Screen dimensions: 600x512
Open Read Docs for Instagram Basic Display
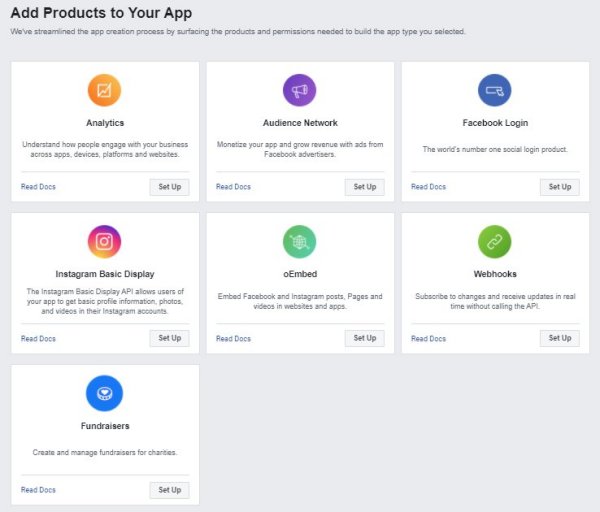pyautogui.click(x=38, y=339)
